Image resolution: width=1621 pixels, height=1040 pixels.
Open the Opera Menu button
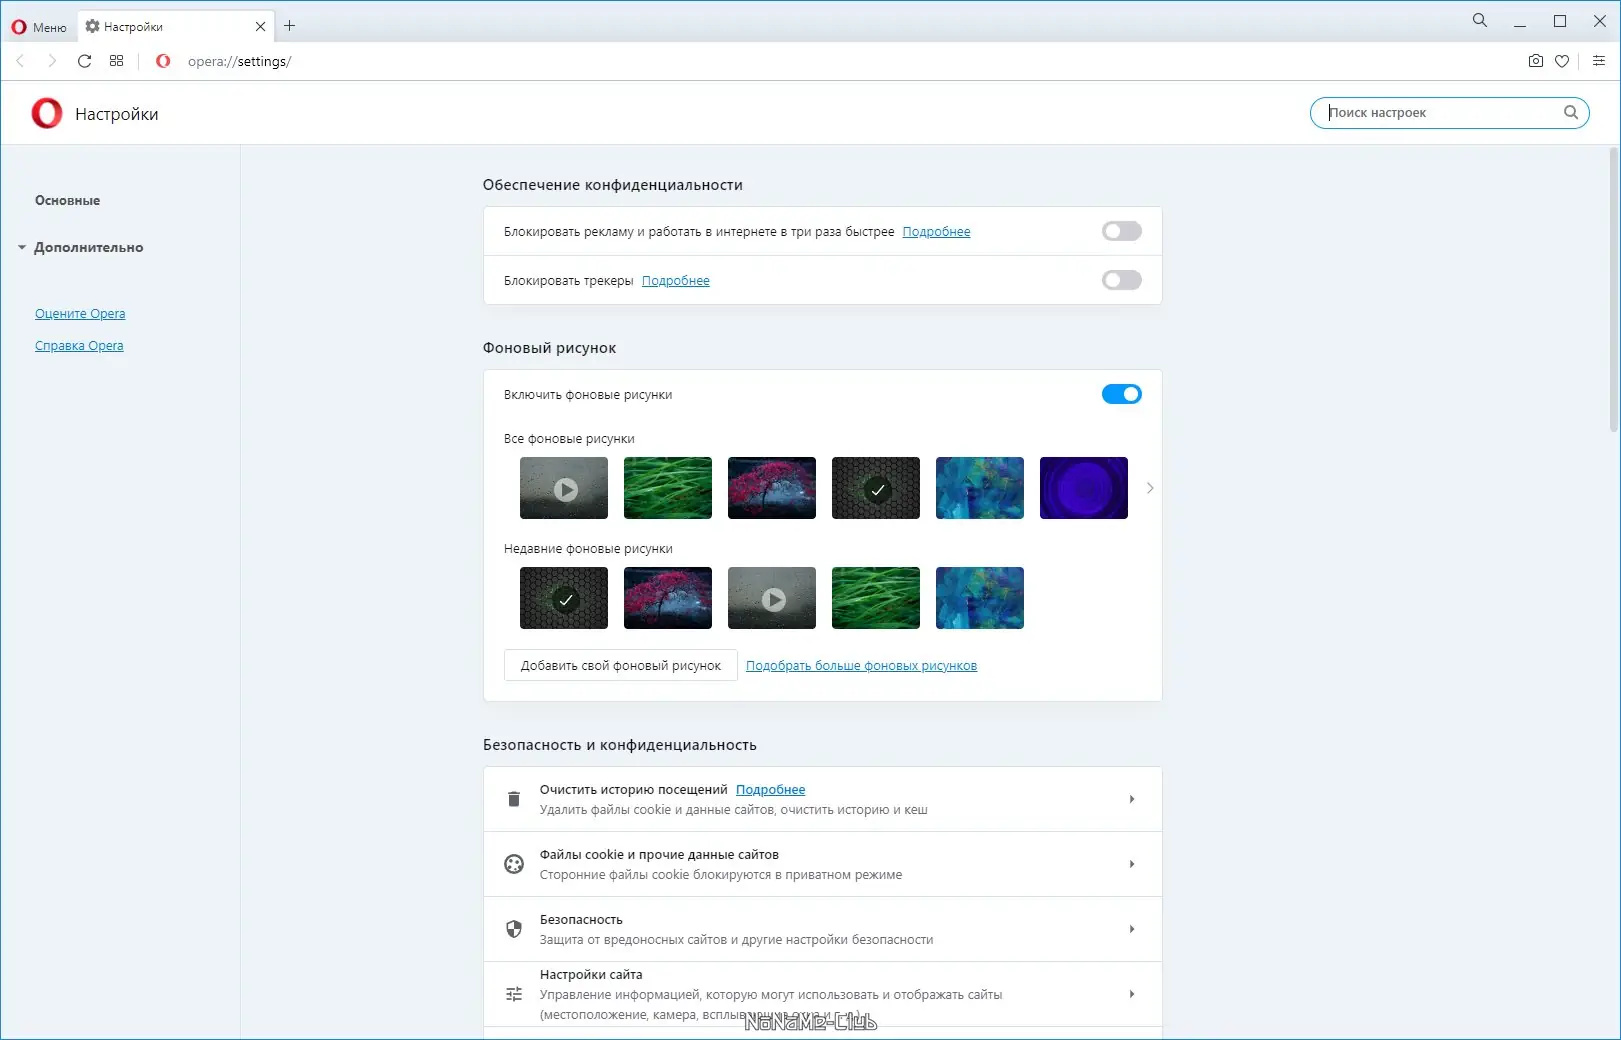pyautogui.click(x=38, y=26)
